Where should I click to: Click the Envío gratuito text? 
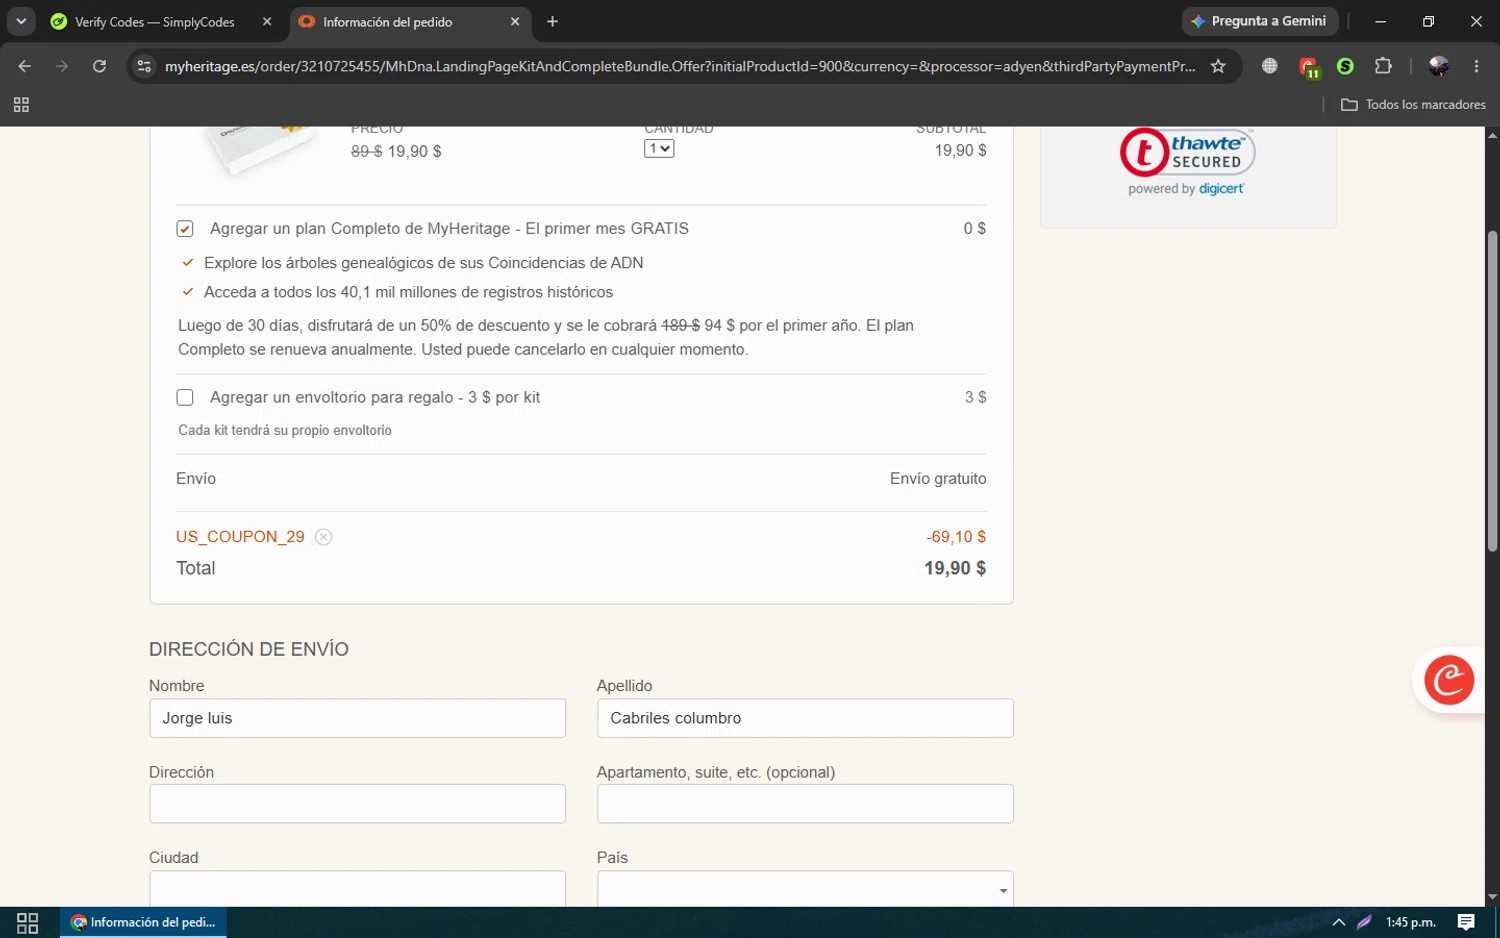938,479
